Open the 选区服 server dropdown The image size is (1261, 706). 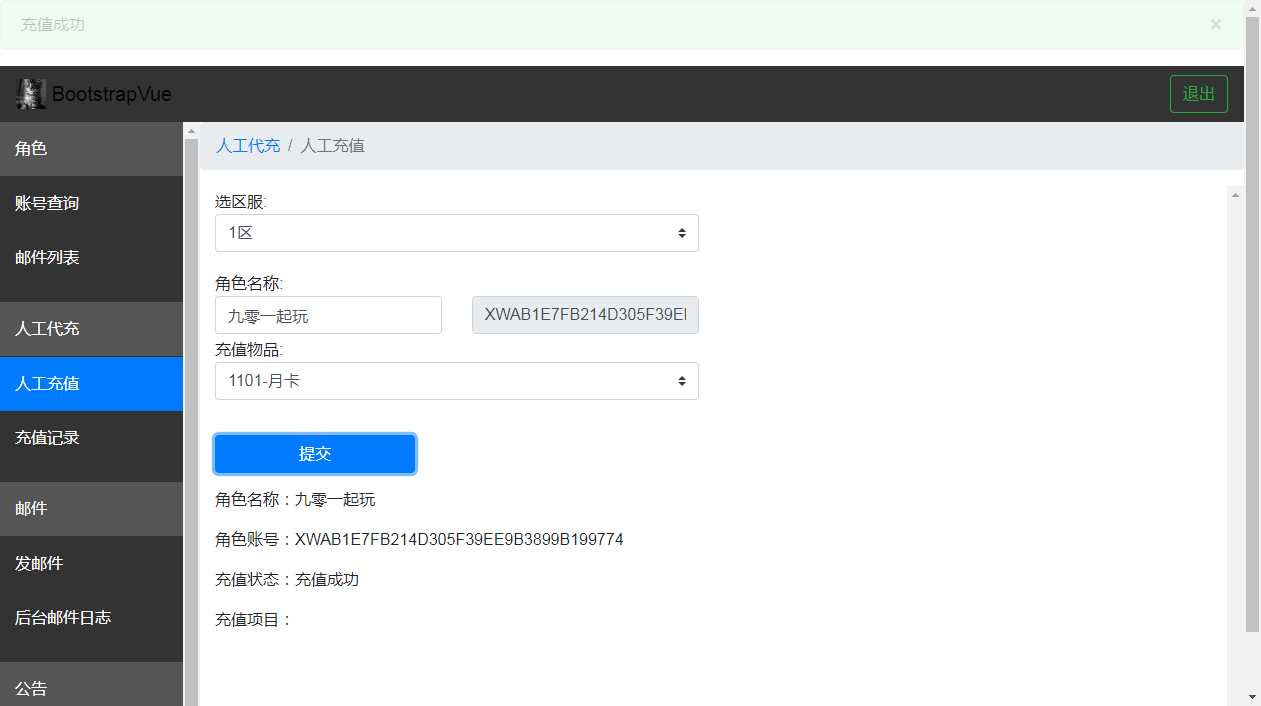(456, 232)
